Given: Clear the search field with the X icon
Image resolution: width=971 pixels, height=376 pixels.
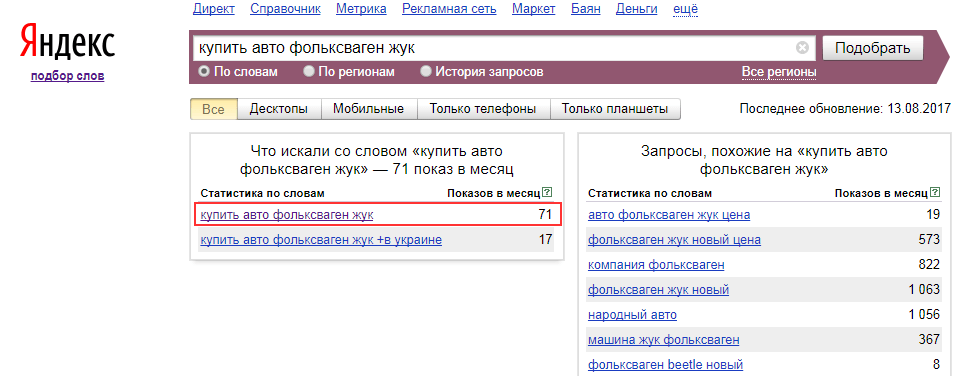Looking at the screenshot, I should tap(802, 48).
